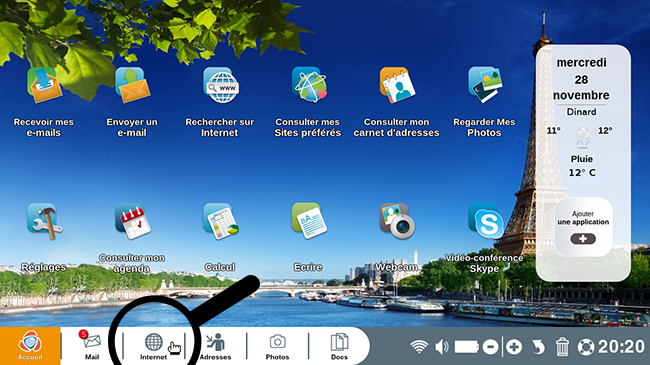Open Envoyer un e-mail app
This screenshot has height=365, width=650.
click(132, 86)
